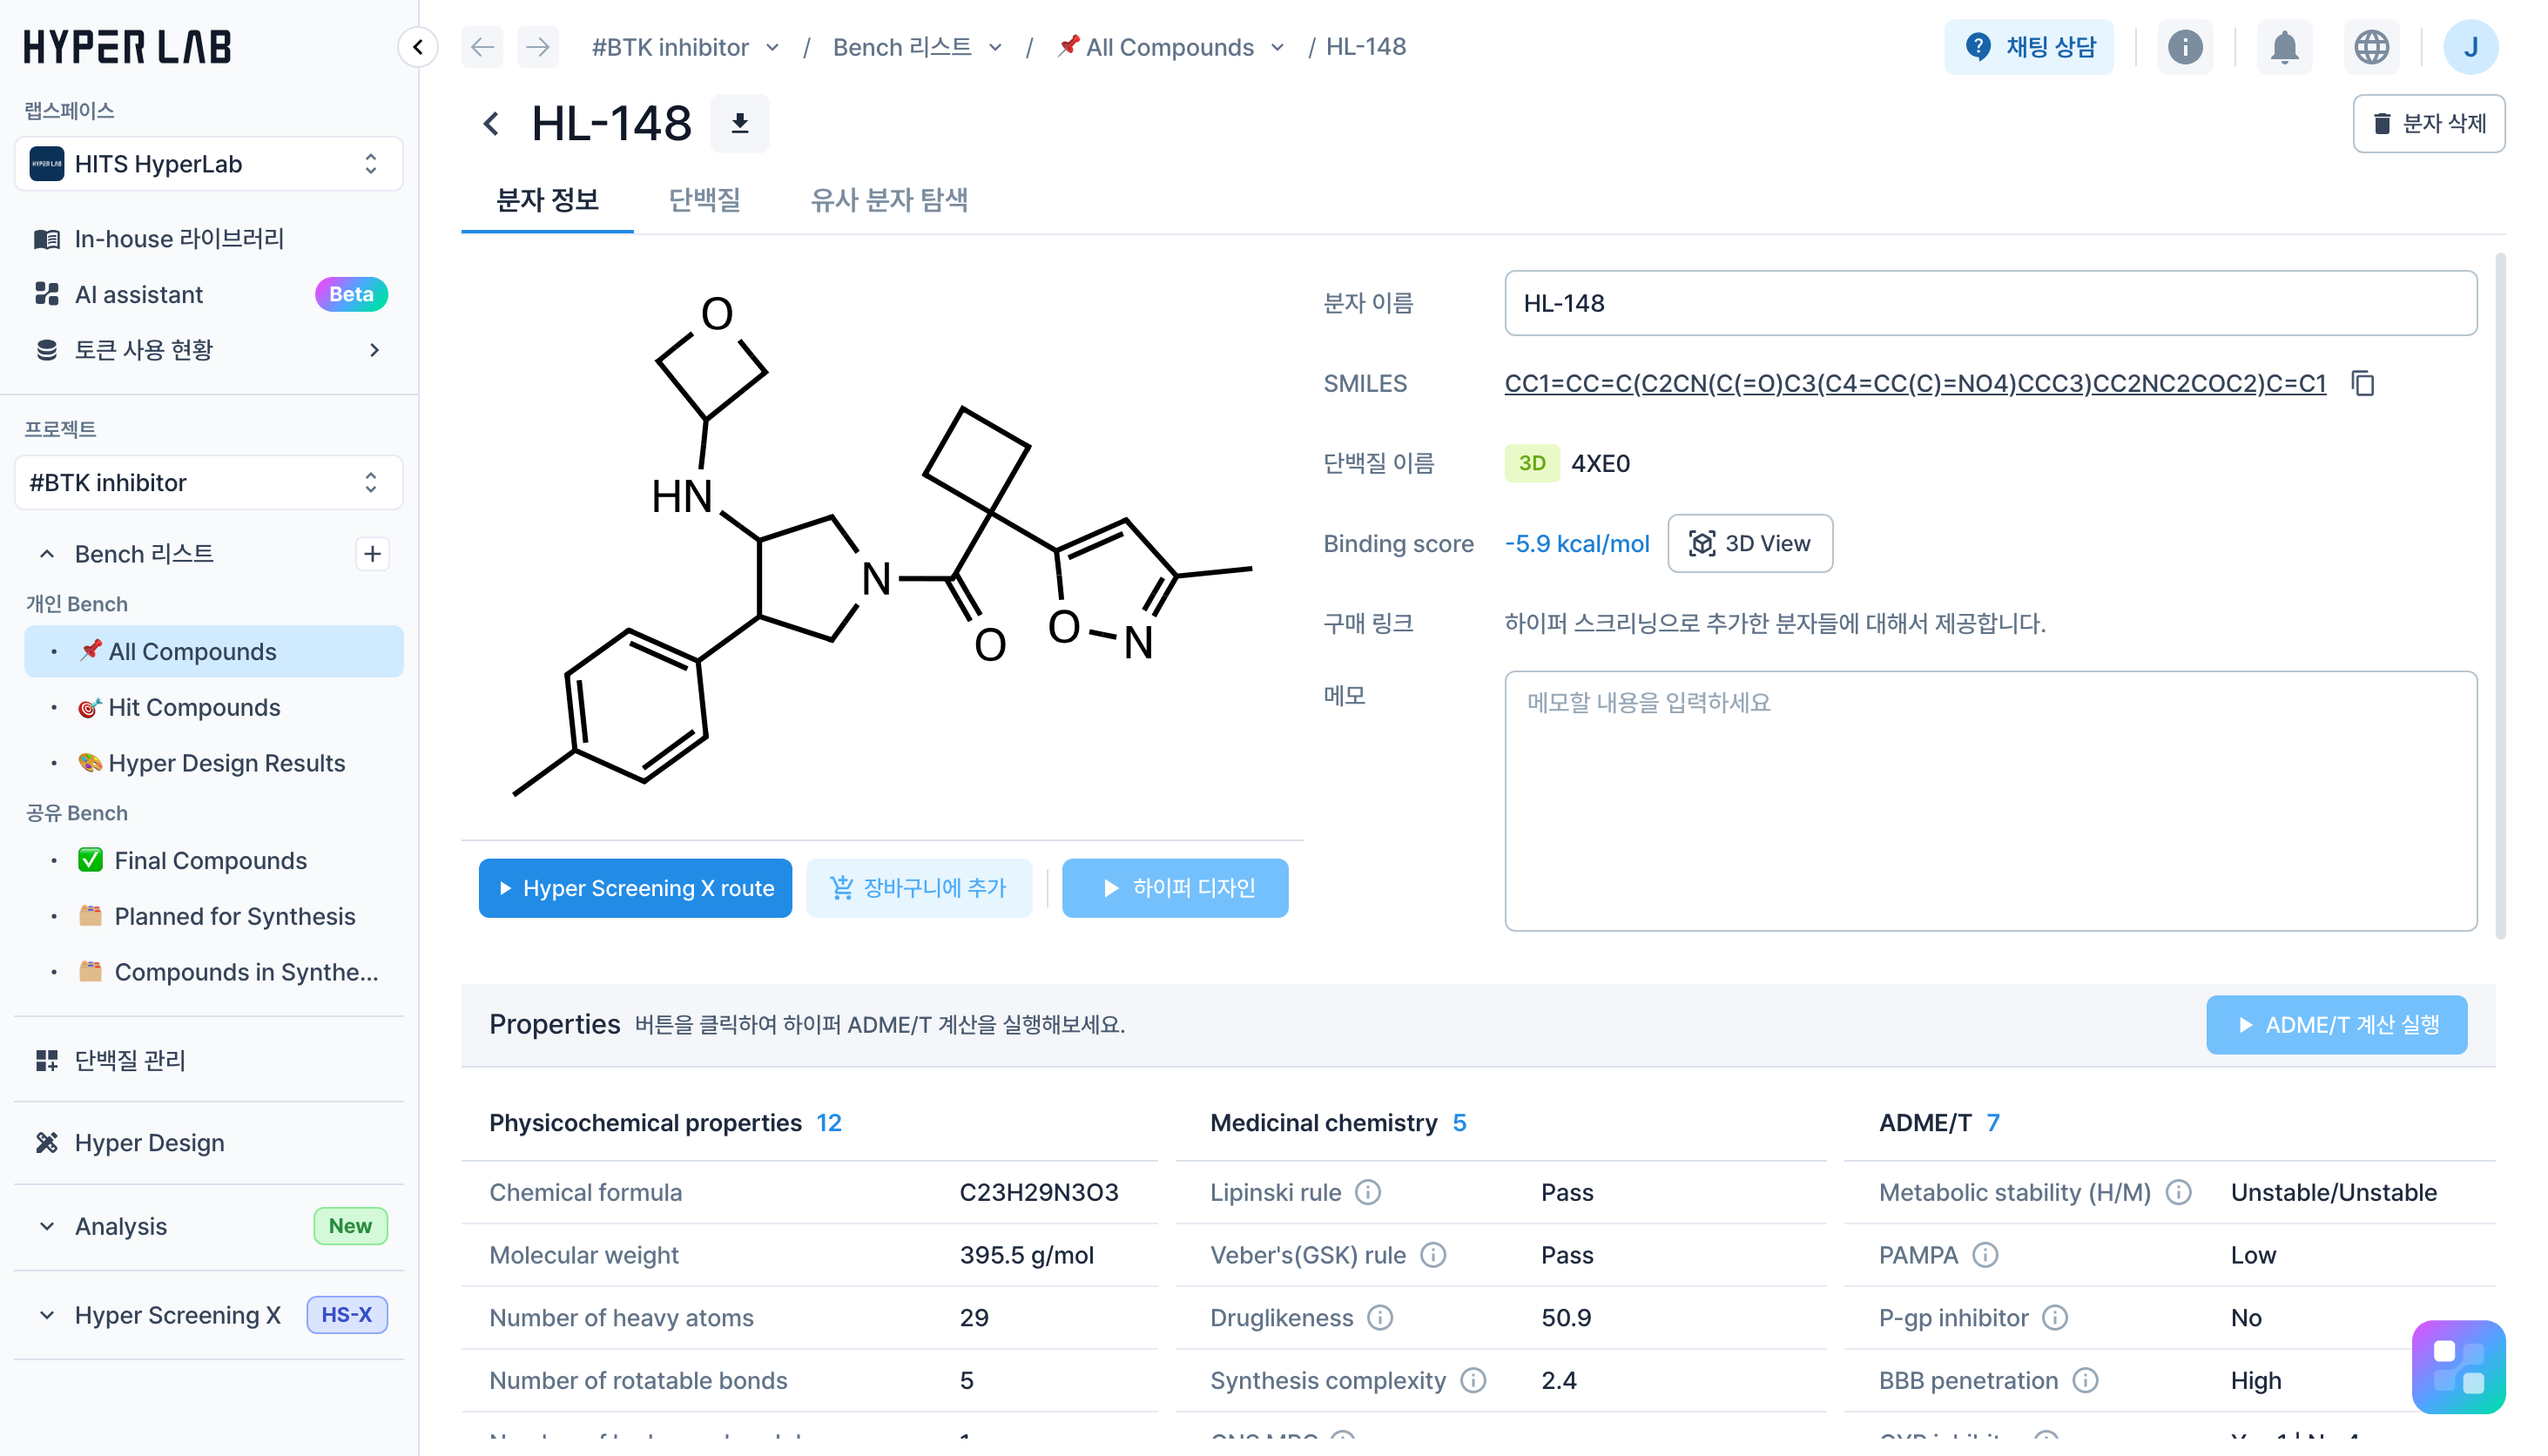
Task: Click the download icon beside HL-148 title
Action: pyautogui.click(x=739, y=123)
